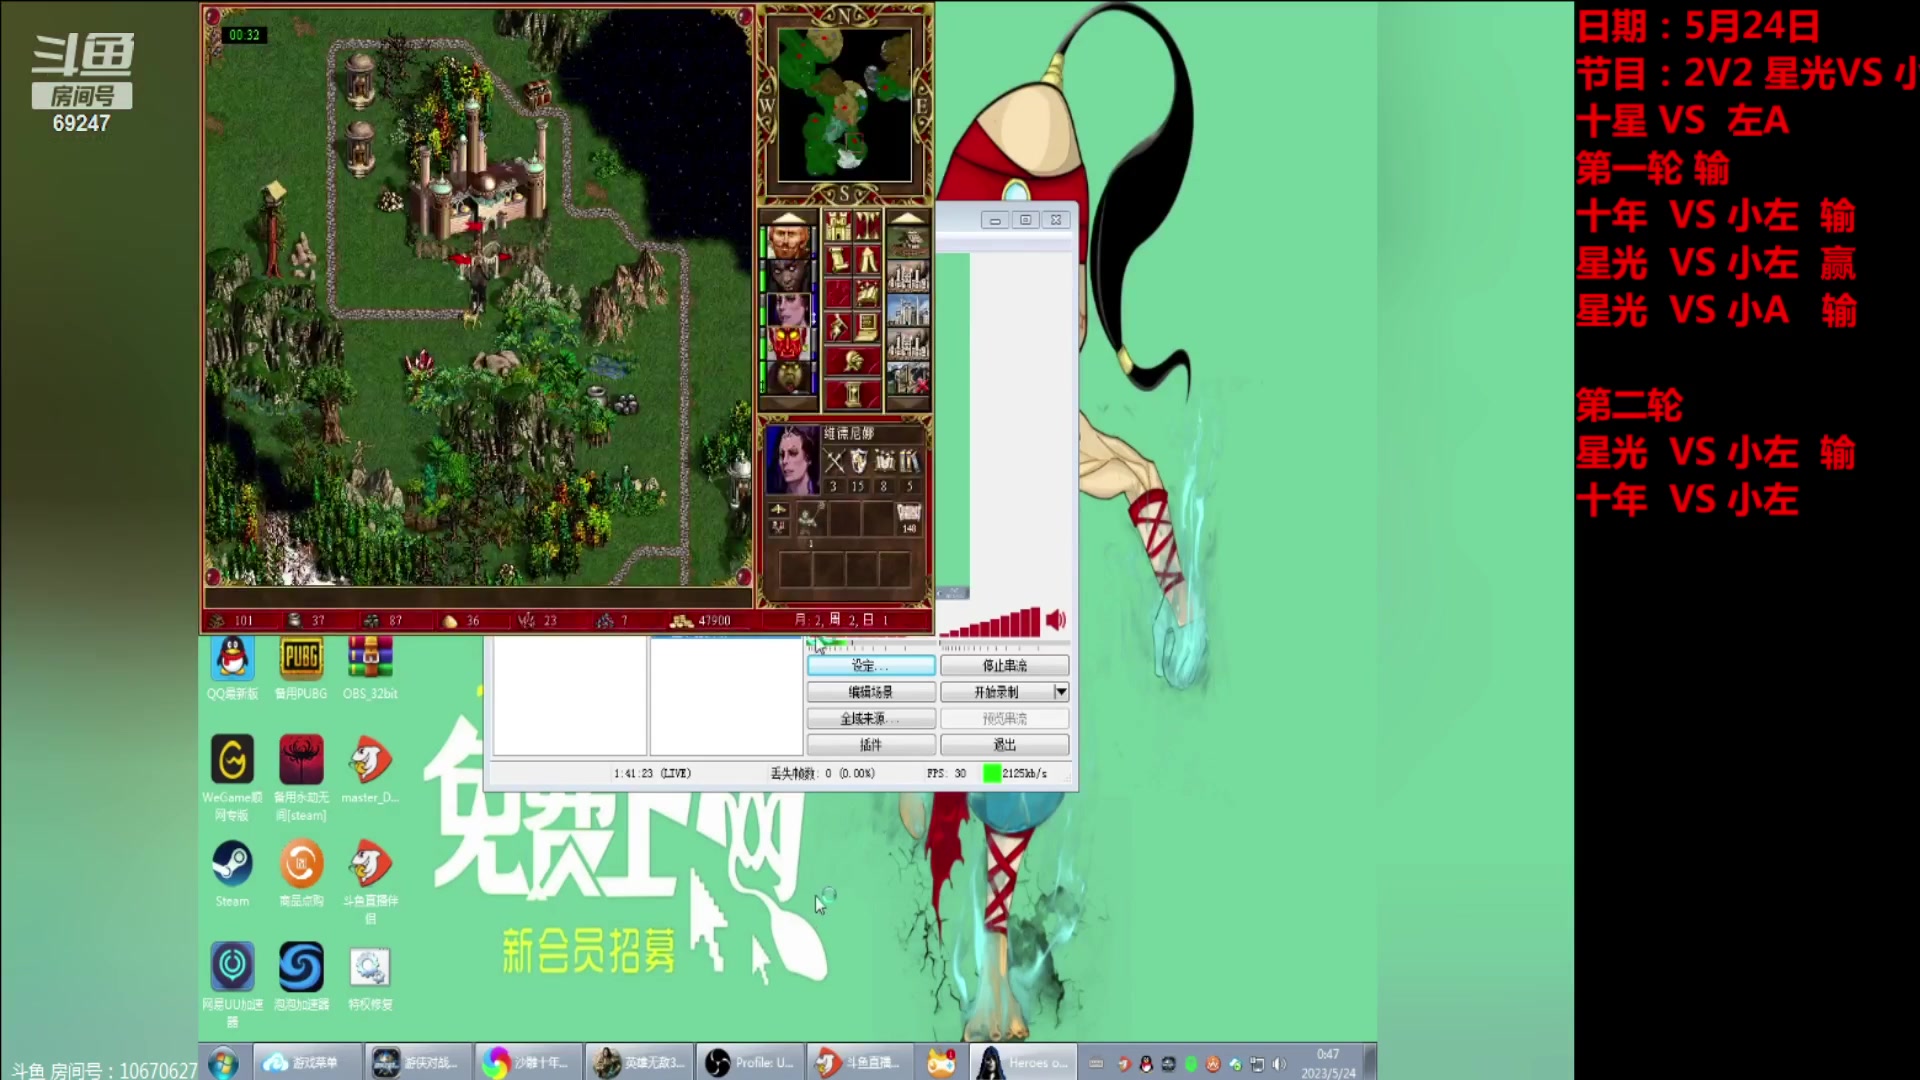
Task: Click the game date display in status bar
Action: click(842, 620)
